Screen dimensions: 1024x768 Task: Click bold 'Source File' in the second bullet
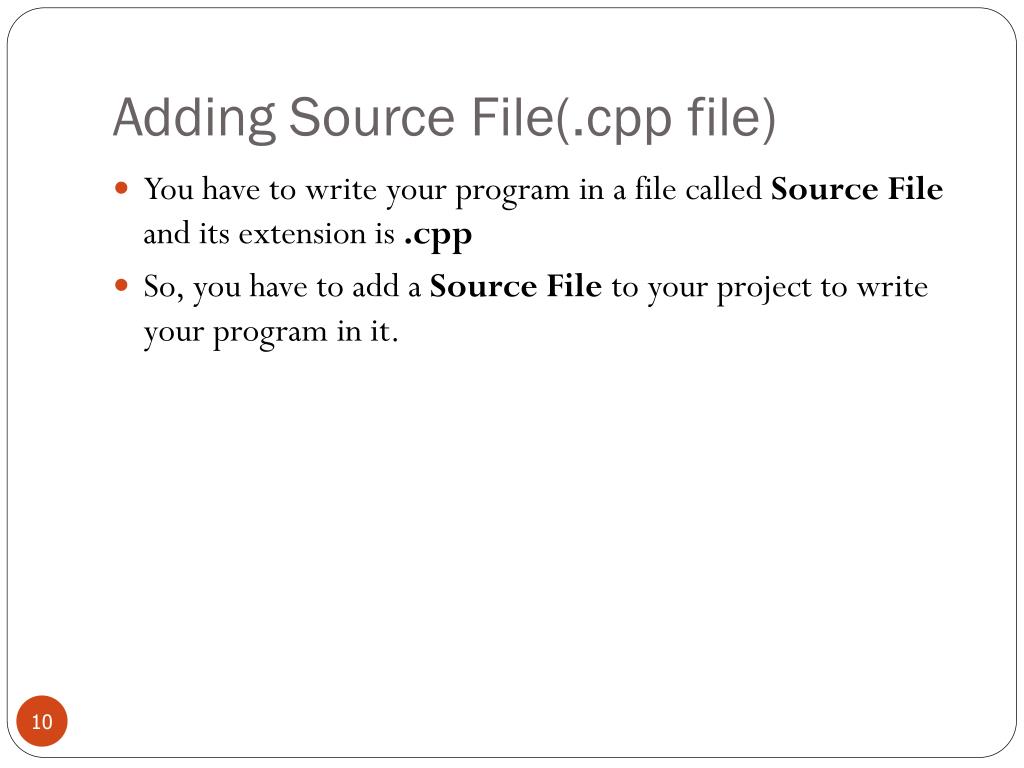515,286
